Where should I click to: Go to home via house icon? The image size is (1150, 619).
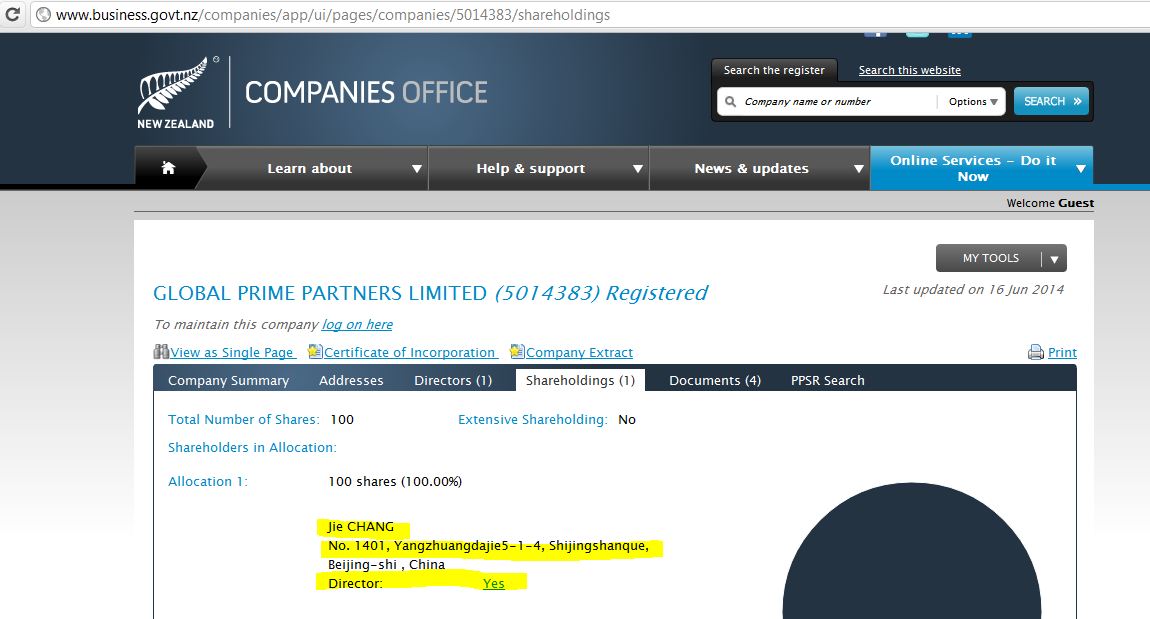coord(168,168)
